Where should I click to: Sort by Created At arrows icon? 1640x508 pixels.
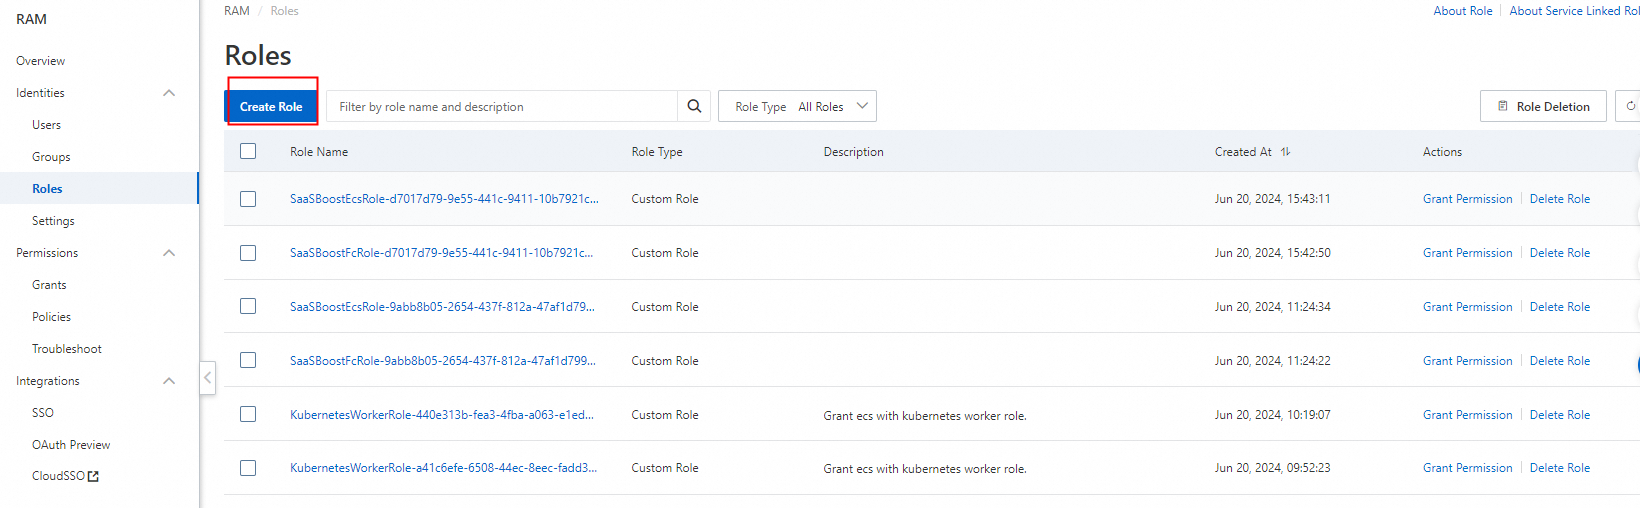[x=1285, y=152]
